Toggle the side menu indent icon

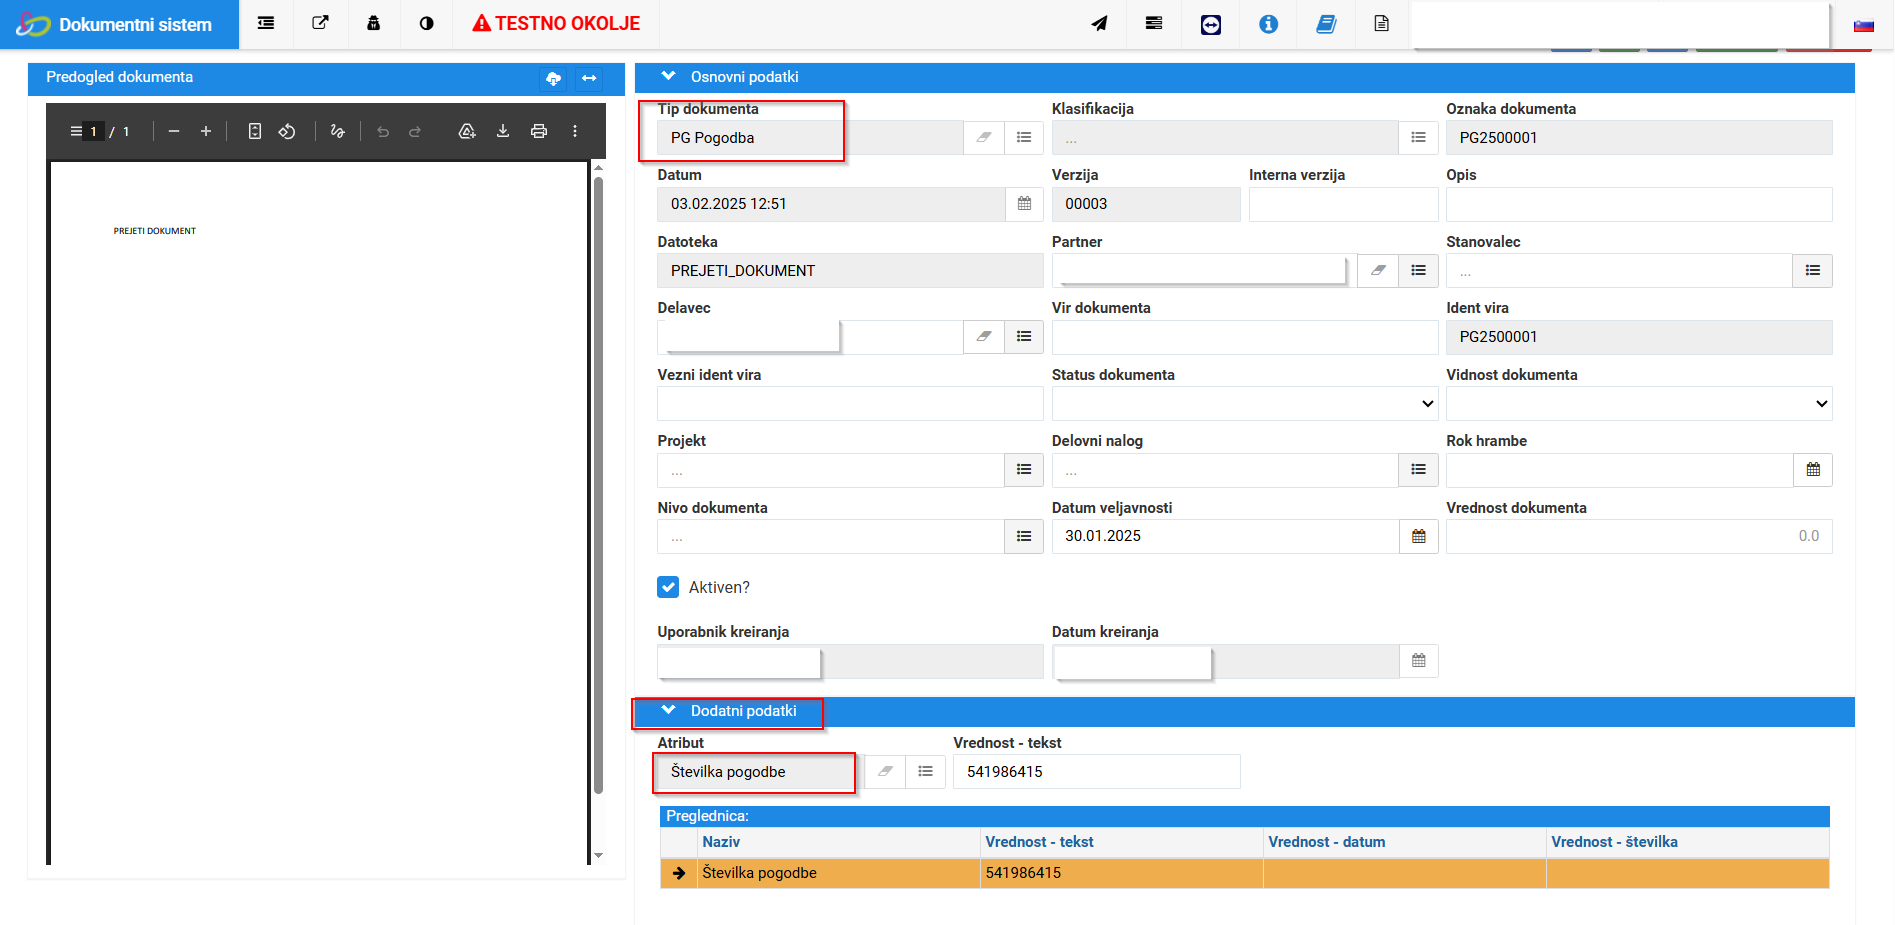(266, 23)
